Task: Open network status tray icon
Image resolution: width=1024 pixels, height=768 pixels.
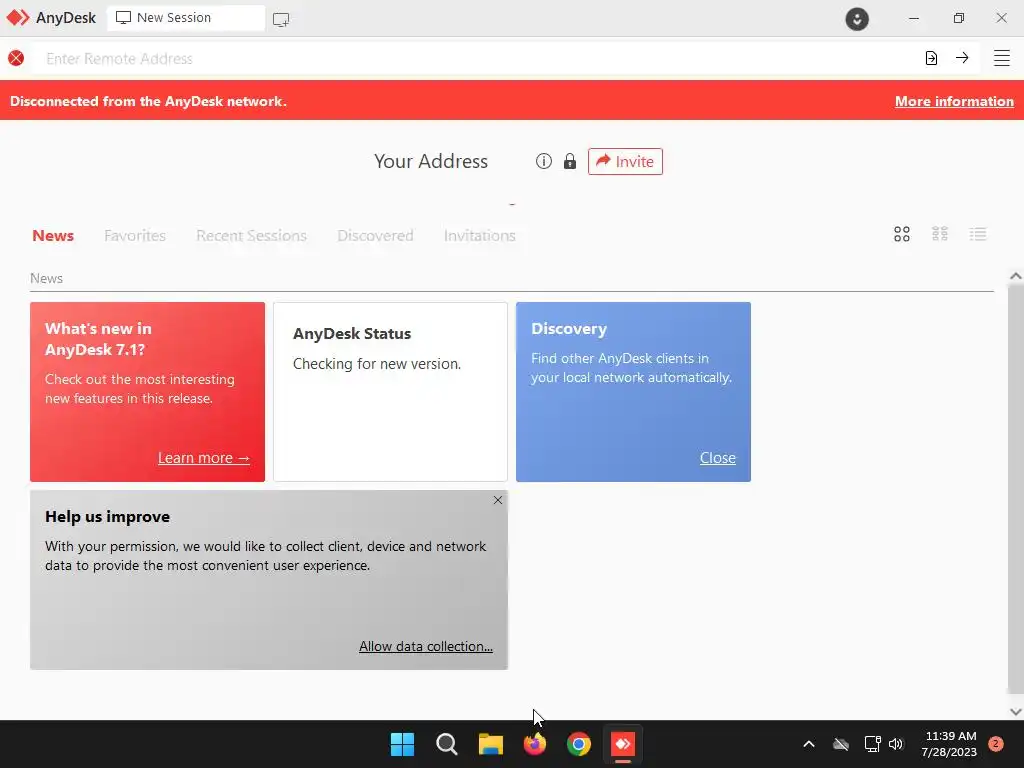Action: (872, 744)
